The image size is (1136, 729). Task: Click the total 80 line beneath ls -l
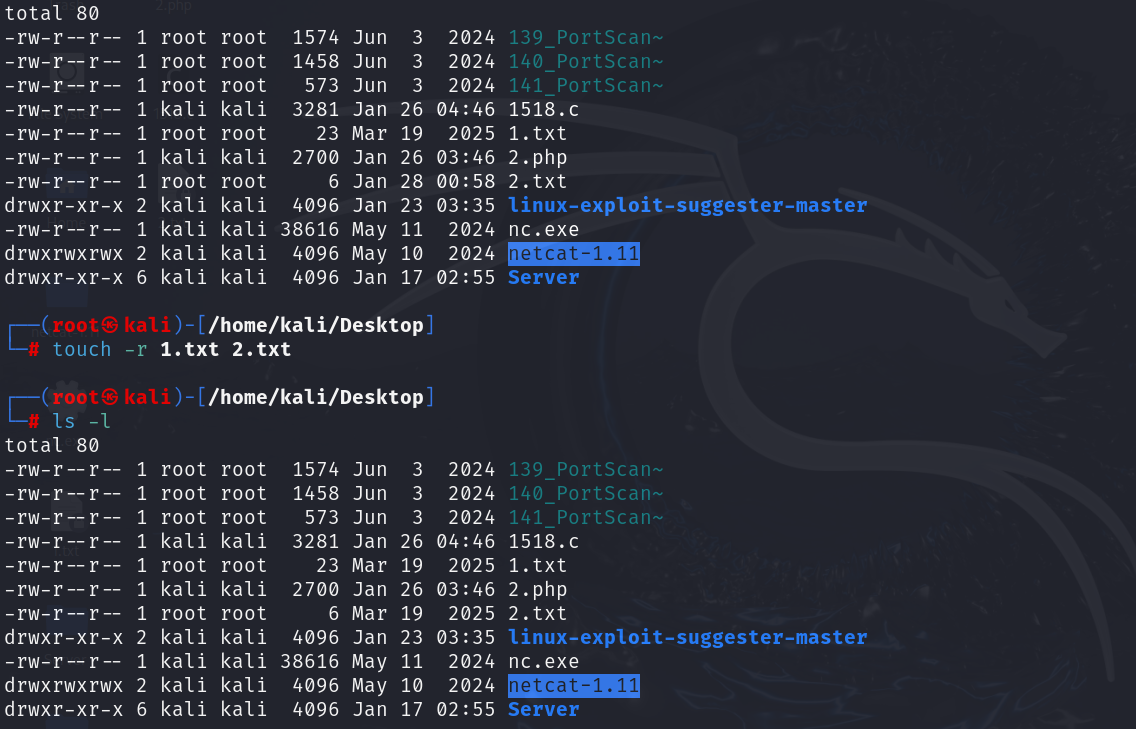[46, 445]
